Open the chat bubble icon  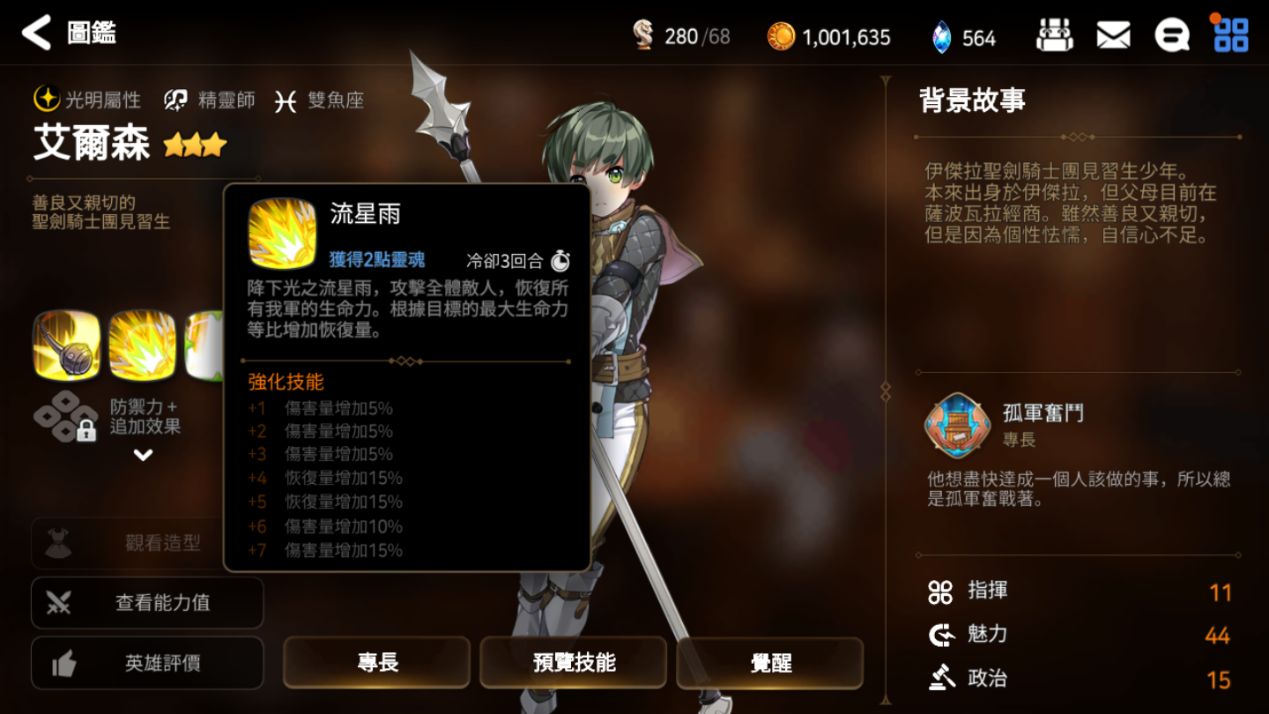(1171, 36)
